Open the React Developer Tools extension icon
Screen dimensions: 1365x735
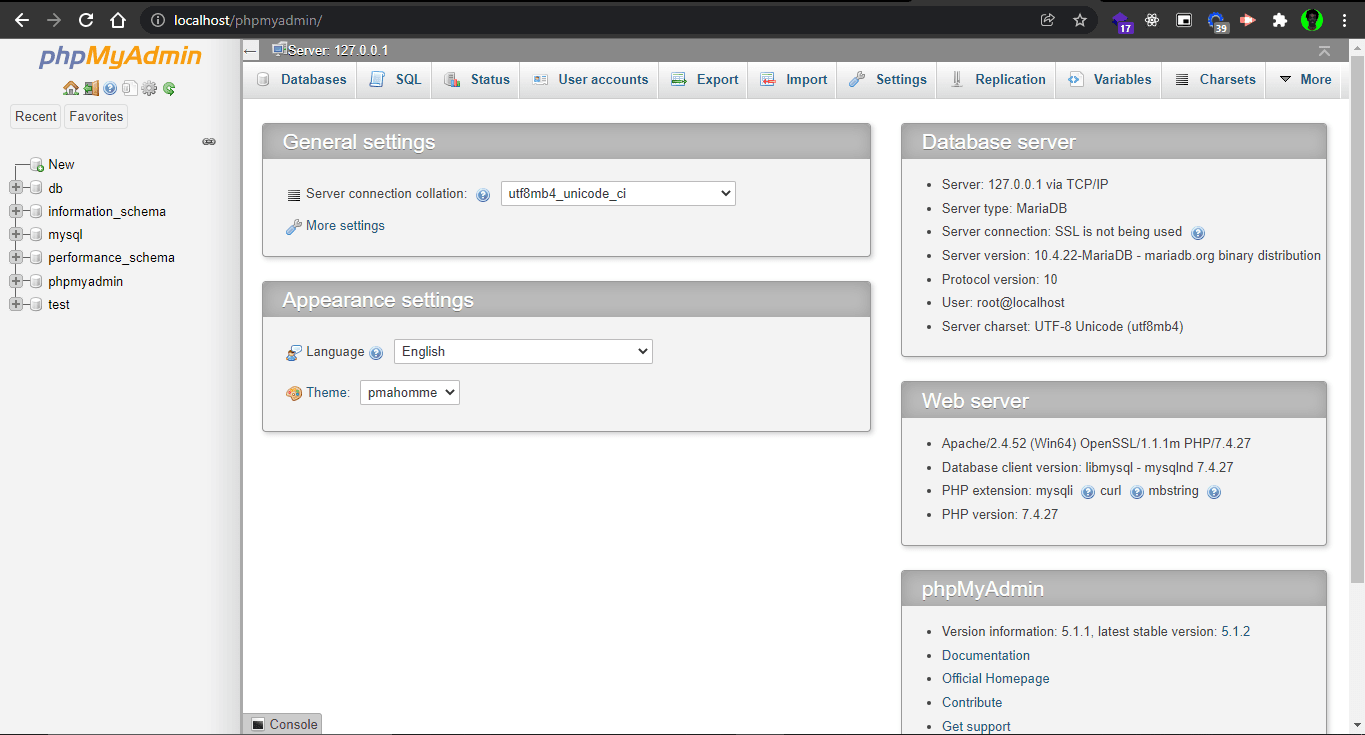pyautogui.click(x=1152, y=20)
